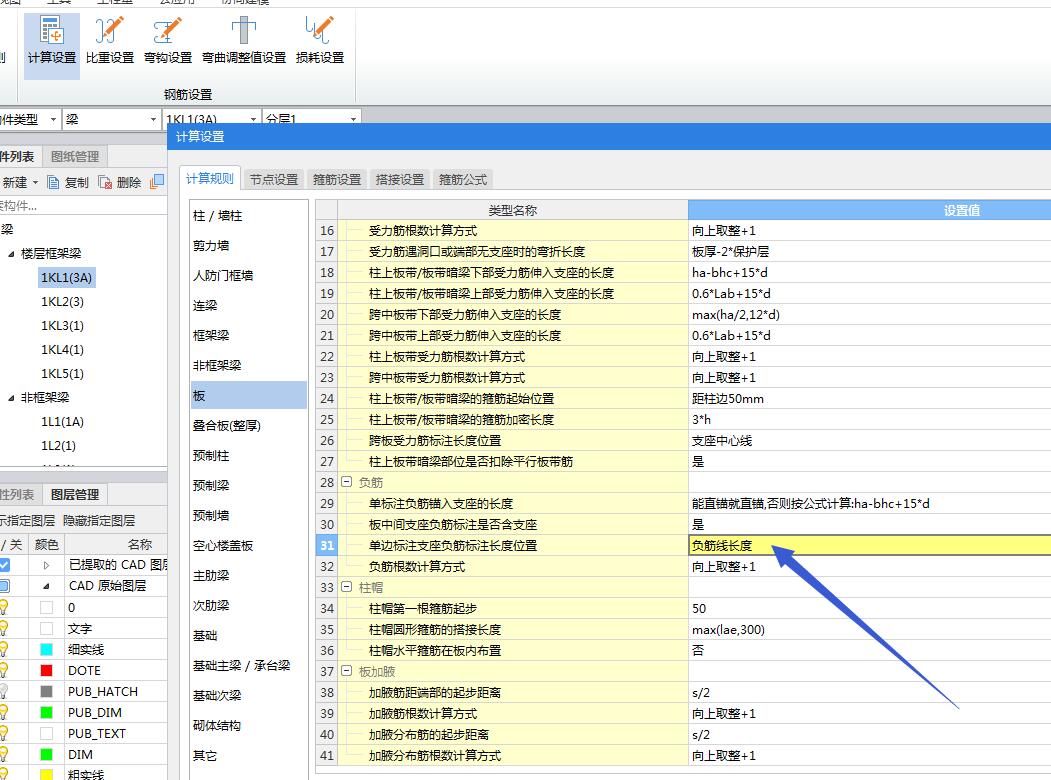
Task: Open the 梁 component type dropdown
Action: pos(153,119)
